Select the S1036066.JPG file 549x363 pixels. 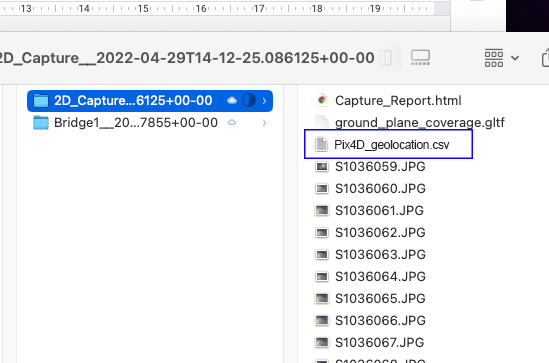click(x=380, y=321)
